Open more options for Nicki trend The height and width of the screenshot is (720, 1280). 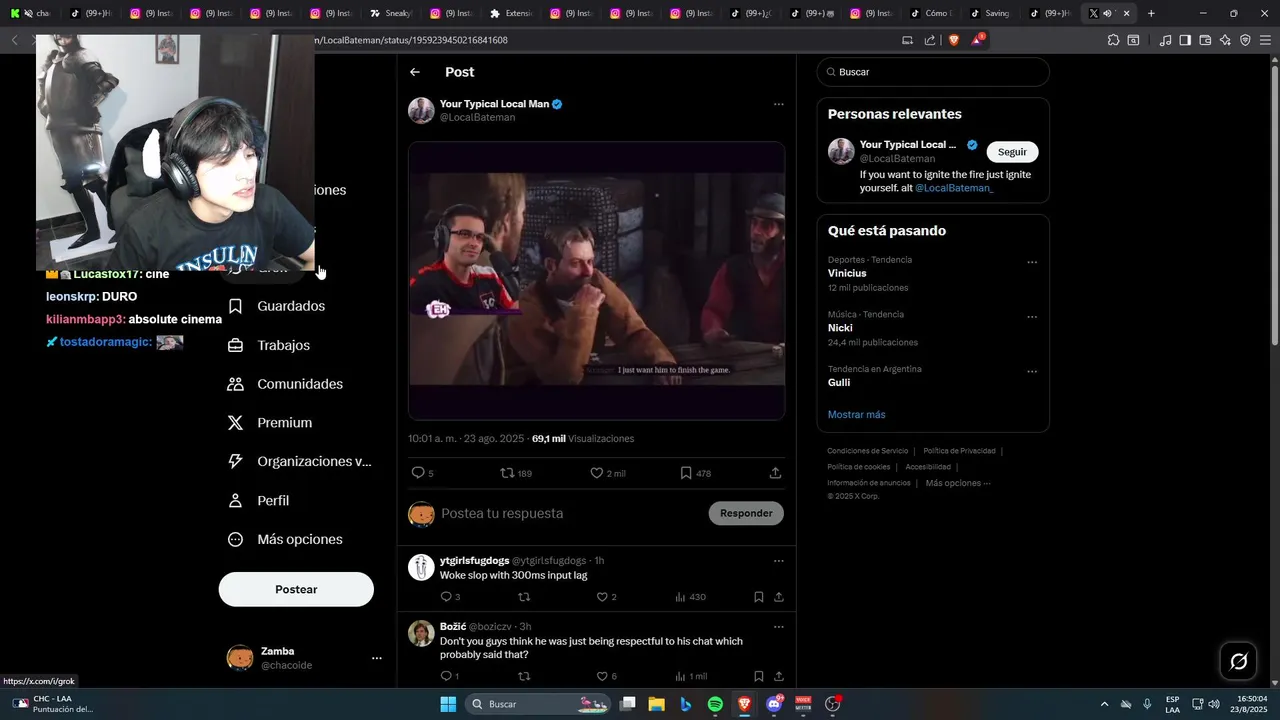point(1032,317)
